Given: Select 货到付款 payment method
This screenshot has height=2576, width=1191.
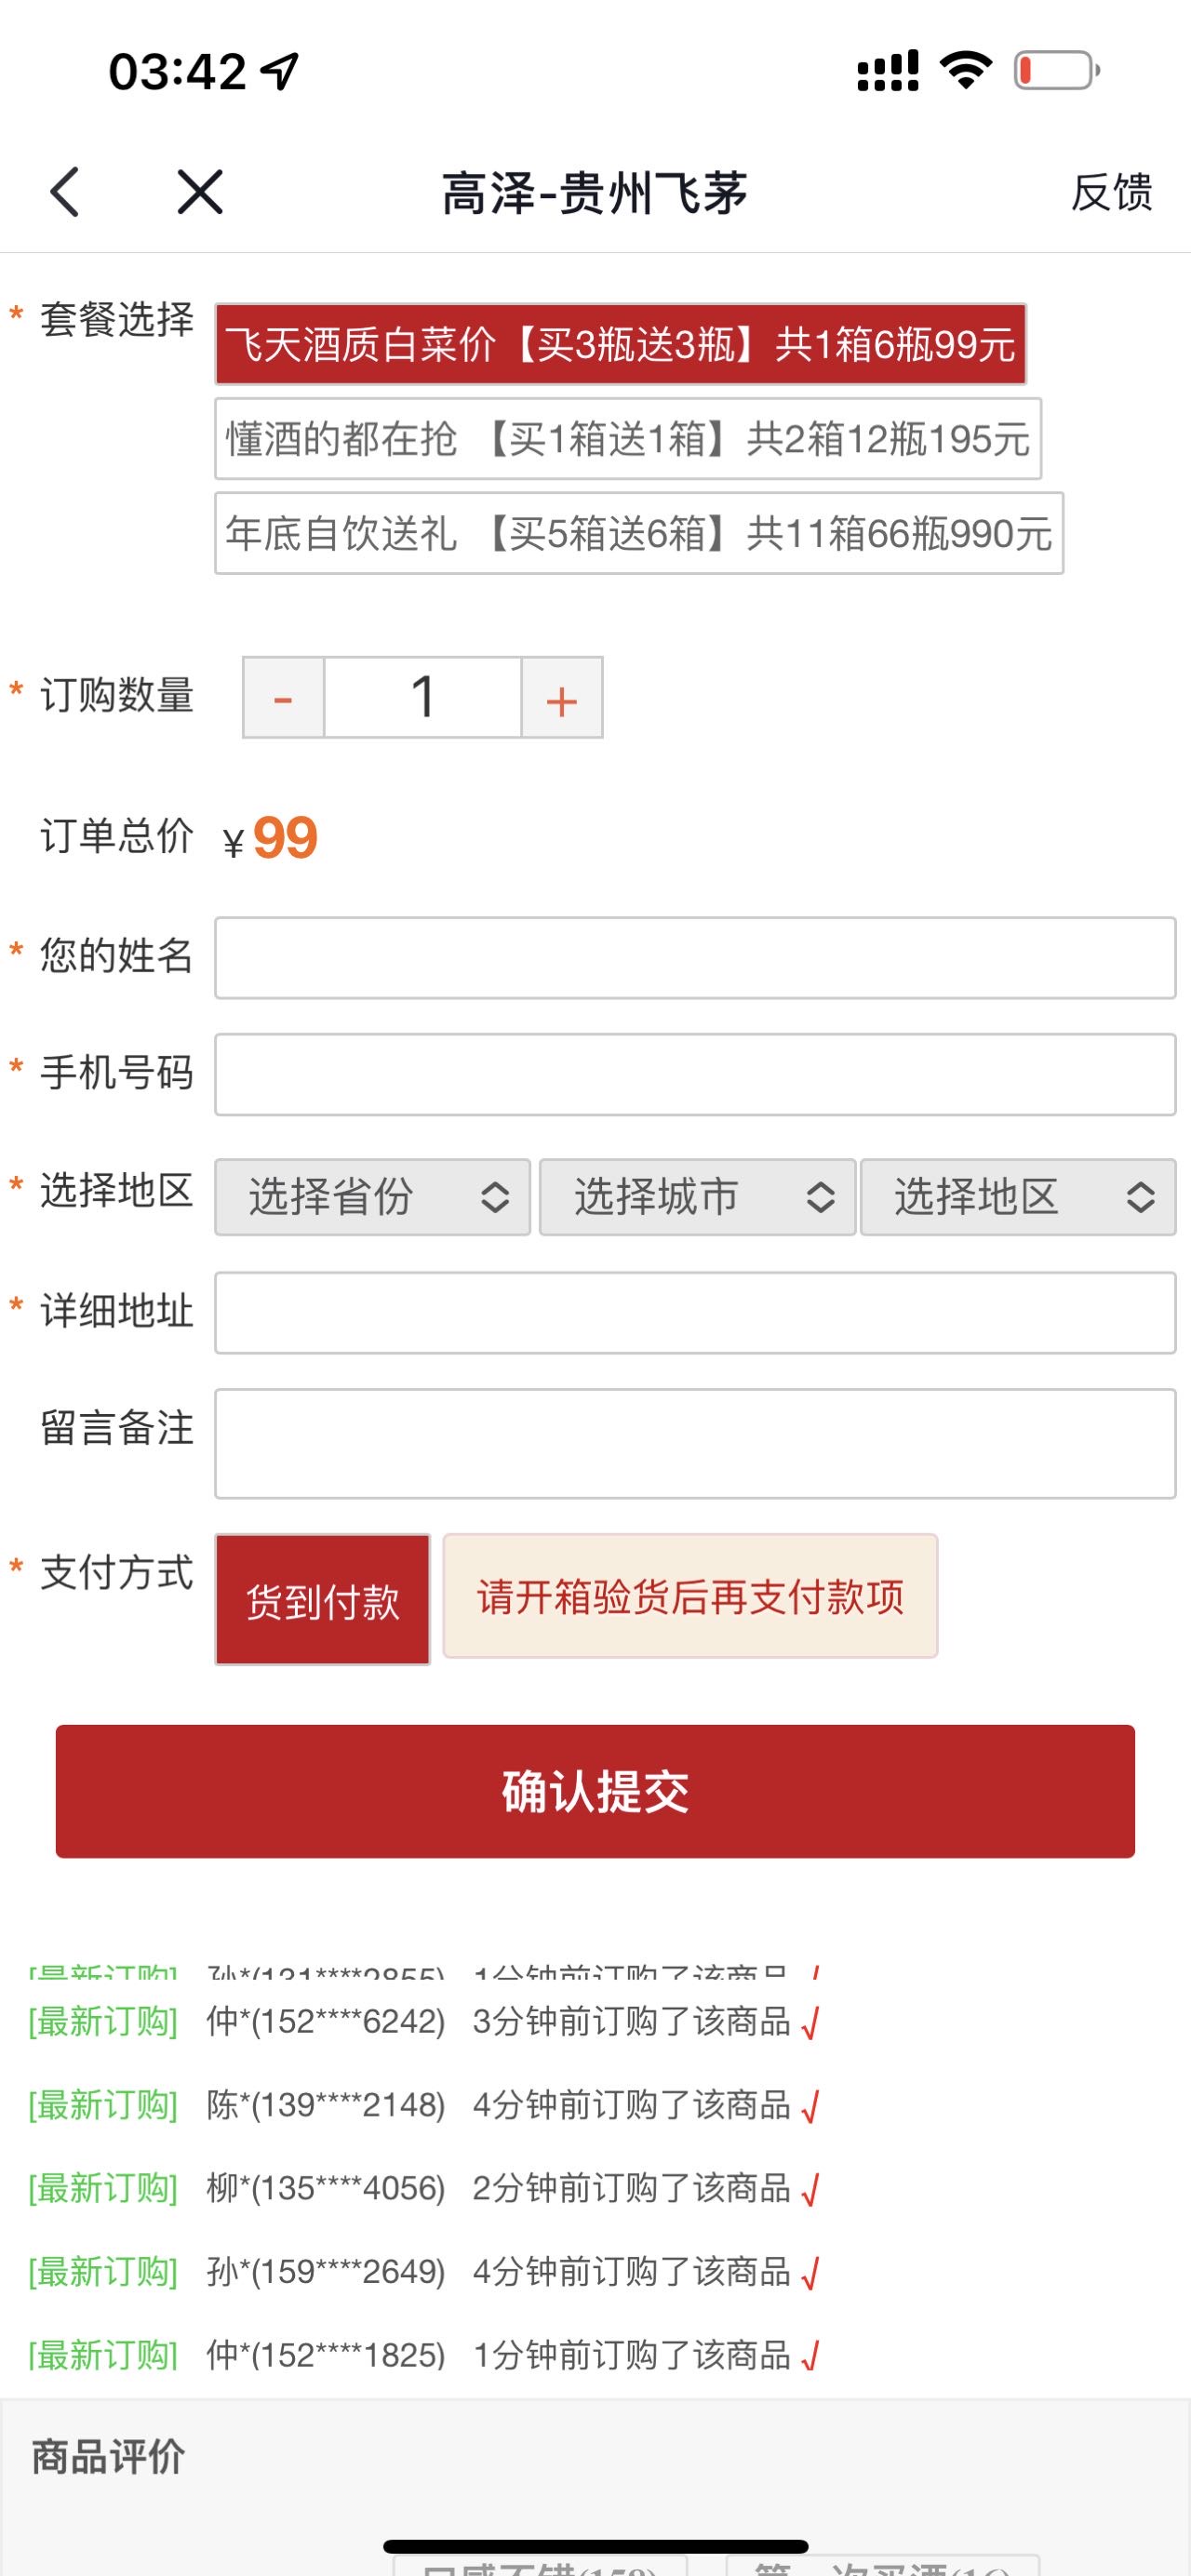Looking at the screenshot, I should [322, 1601].
